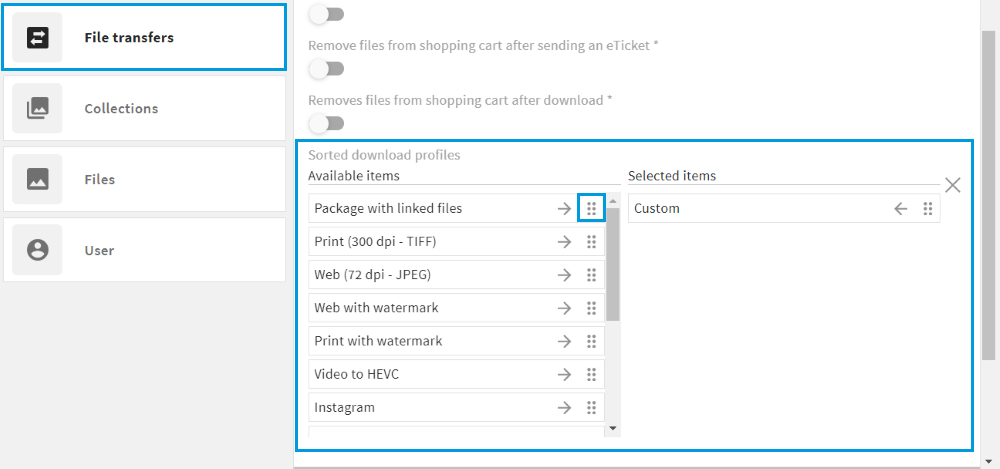Screen dimensions: 1000x469
Task: Click right arrow for Print (300 dpi - TIFF)
Action: coord(564,242)
